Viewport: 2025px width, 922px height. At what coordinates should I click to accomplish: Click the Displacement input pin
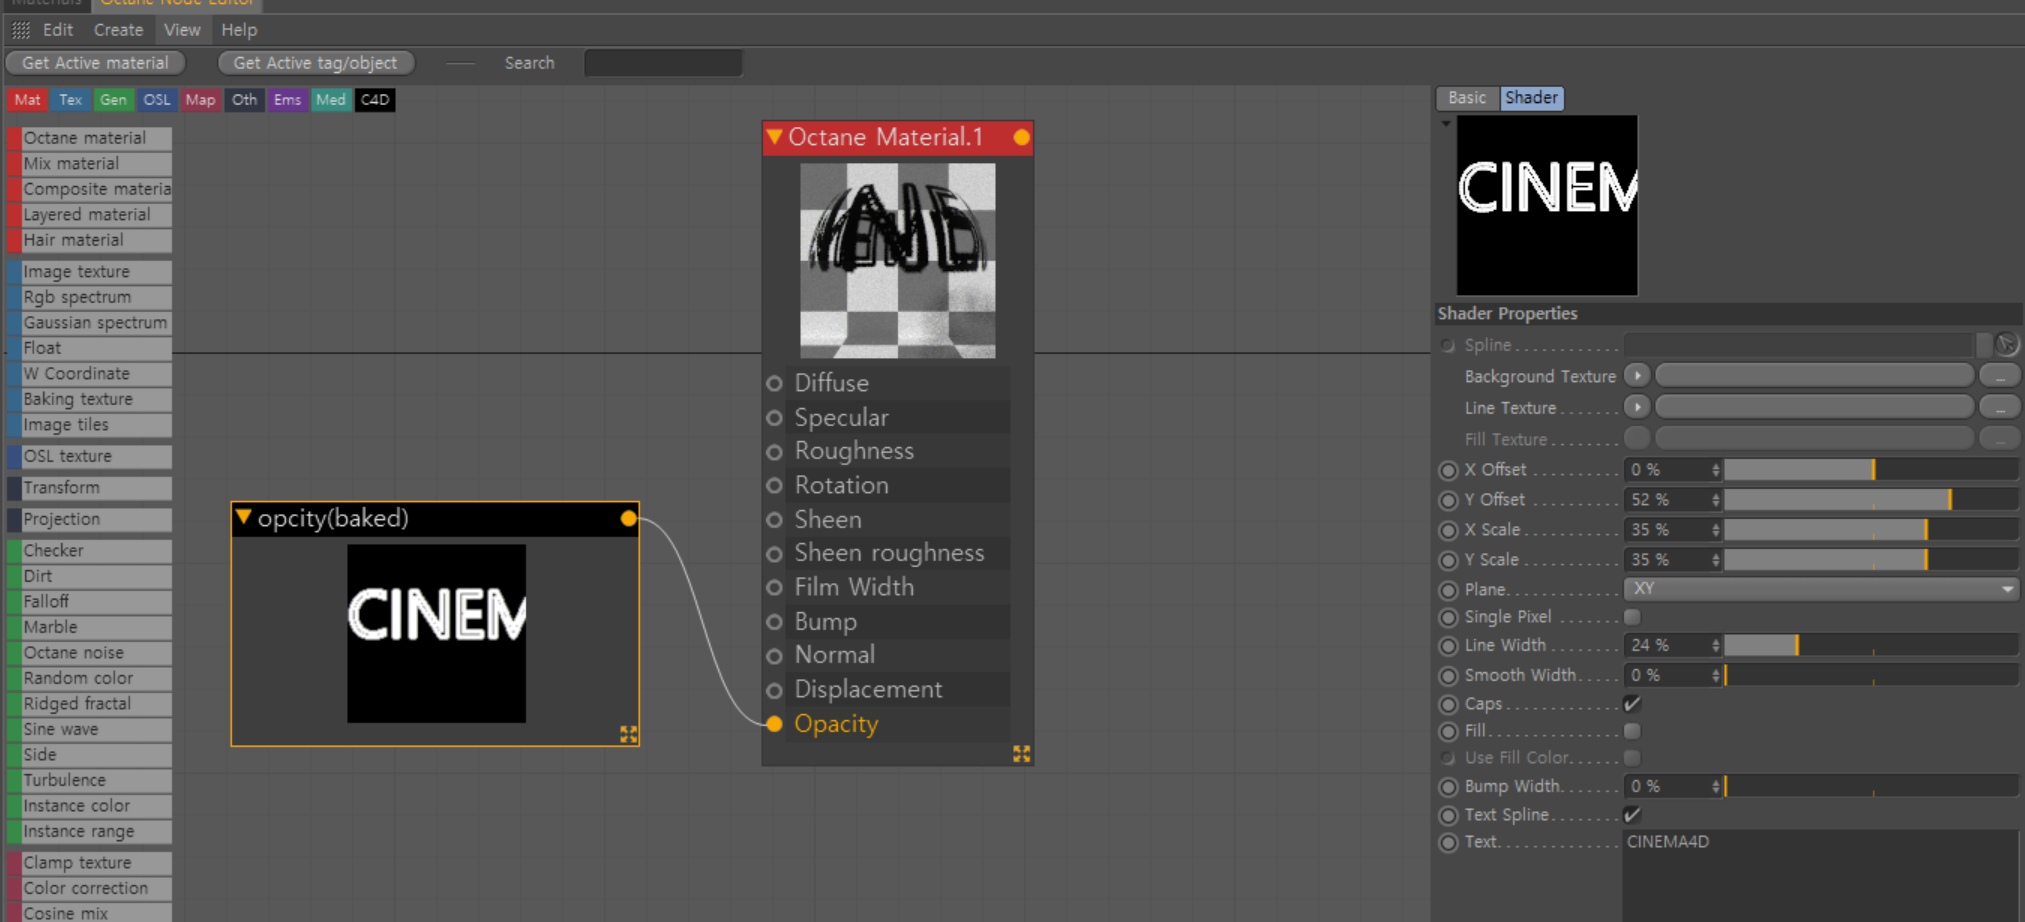click(x=774, y=690)
